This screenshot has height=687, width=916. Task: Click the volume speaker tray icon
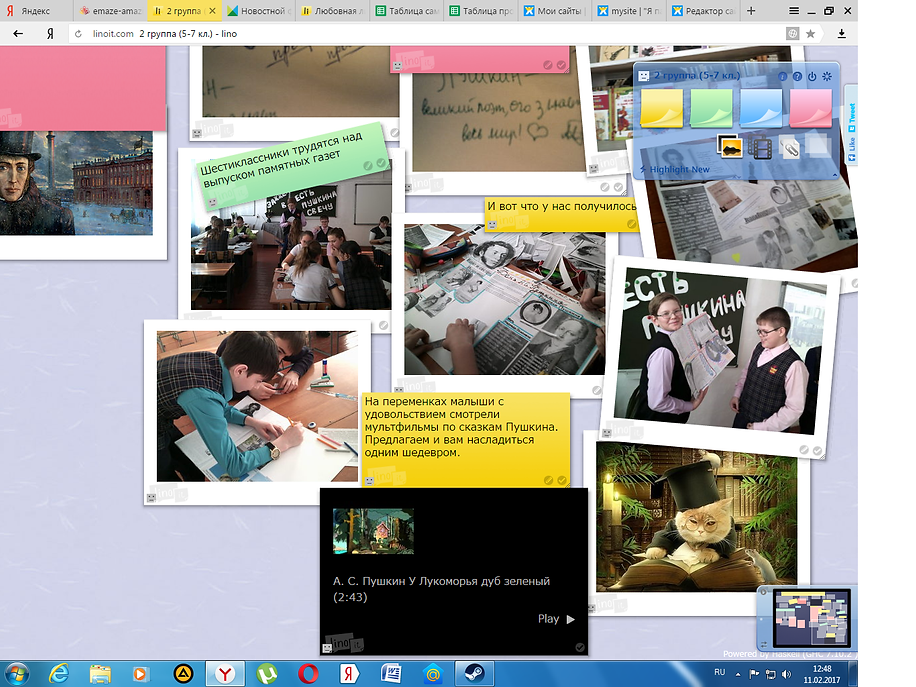pyautogui.click(x=786, y=674)
